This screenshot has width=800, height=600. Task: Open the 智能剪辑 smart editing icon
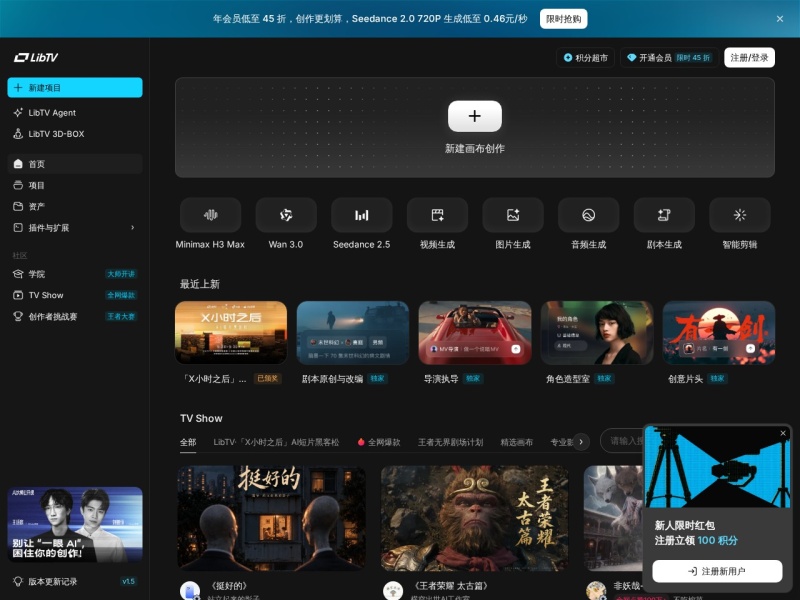[740, 215]
